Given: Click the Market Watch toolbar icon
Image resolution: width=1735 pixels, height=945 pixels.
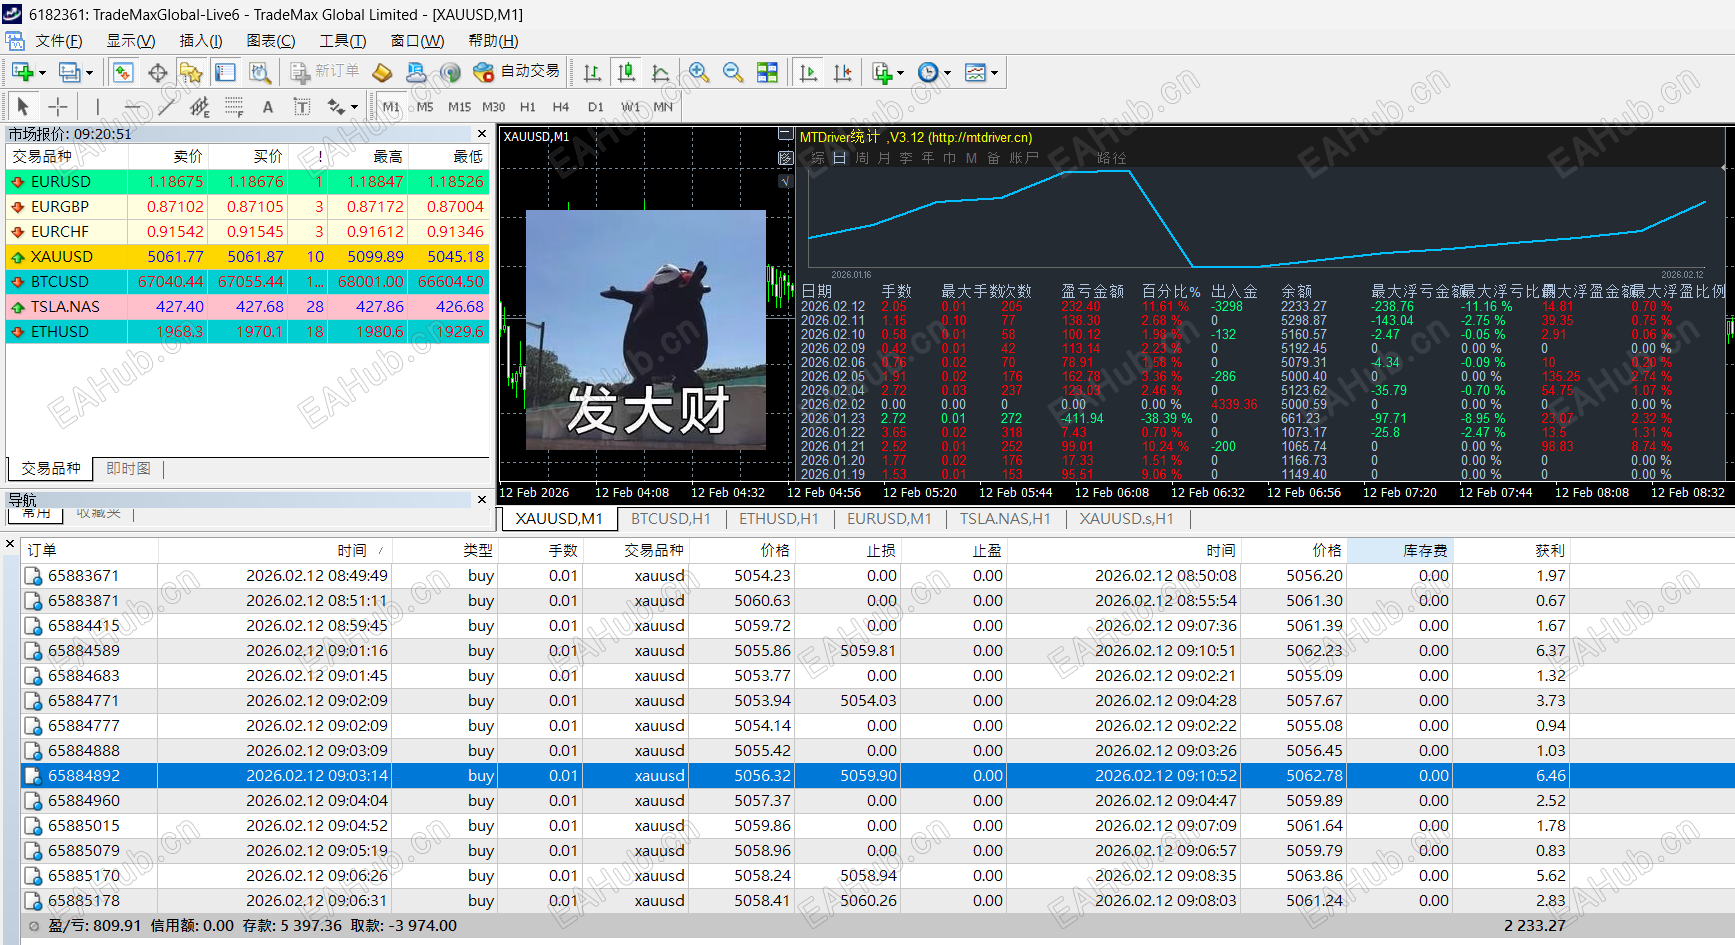Looking at the screenshot, I should tap(123, 72).
